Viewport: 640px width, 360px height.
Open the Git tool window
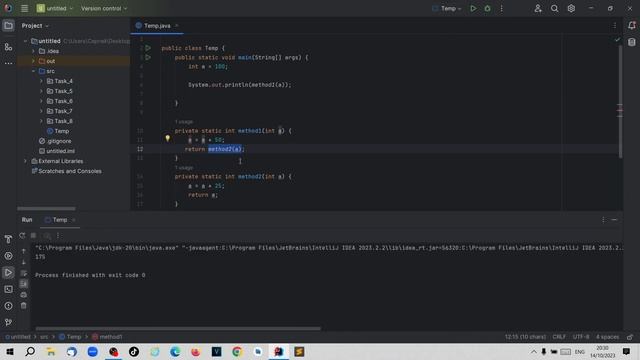8,322
